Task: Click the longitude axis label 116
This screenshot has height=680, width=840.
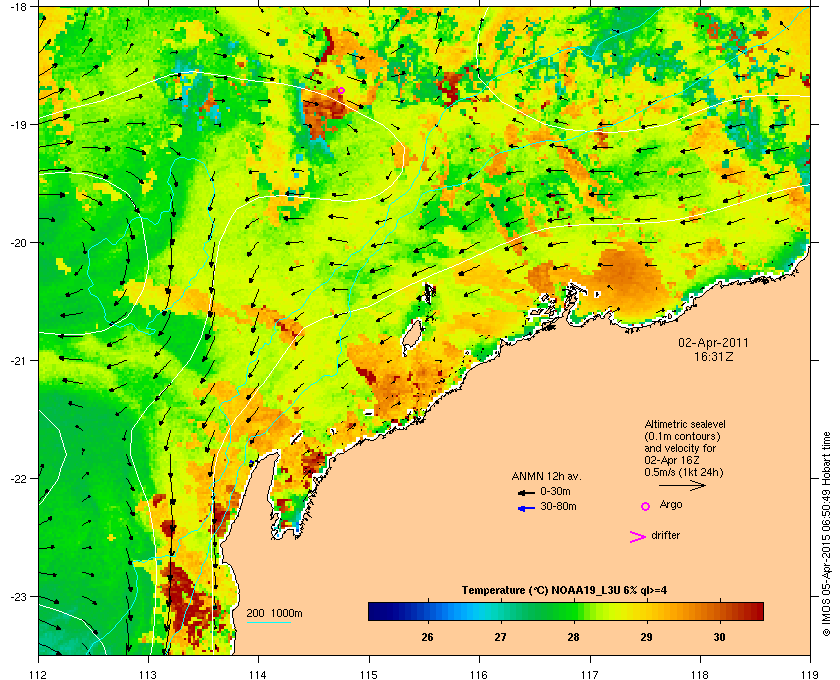Action: click(479, 674)
